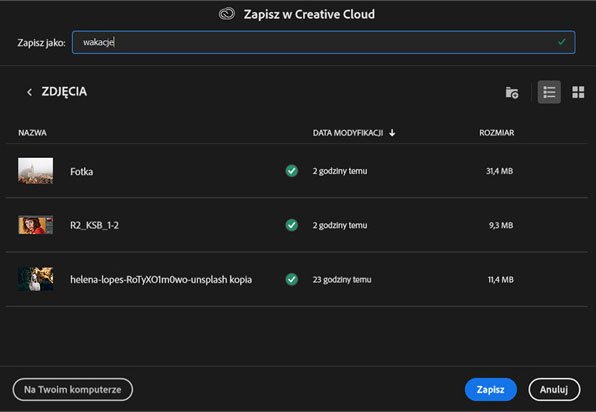
Task: Select the Fotka thumbnail
Action: (x=36, y=171)
